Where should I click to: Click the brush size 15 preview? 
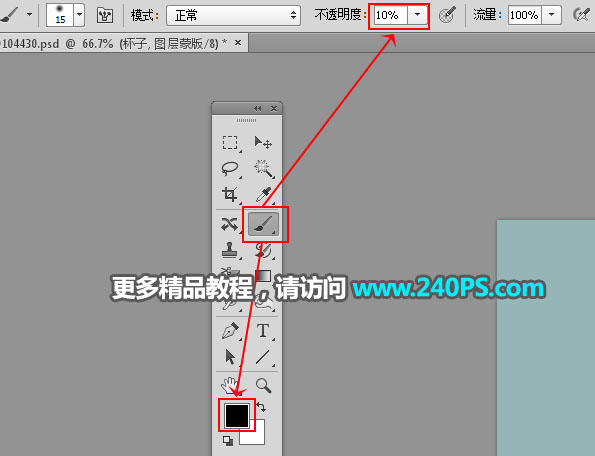pos(60,15)
